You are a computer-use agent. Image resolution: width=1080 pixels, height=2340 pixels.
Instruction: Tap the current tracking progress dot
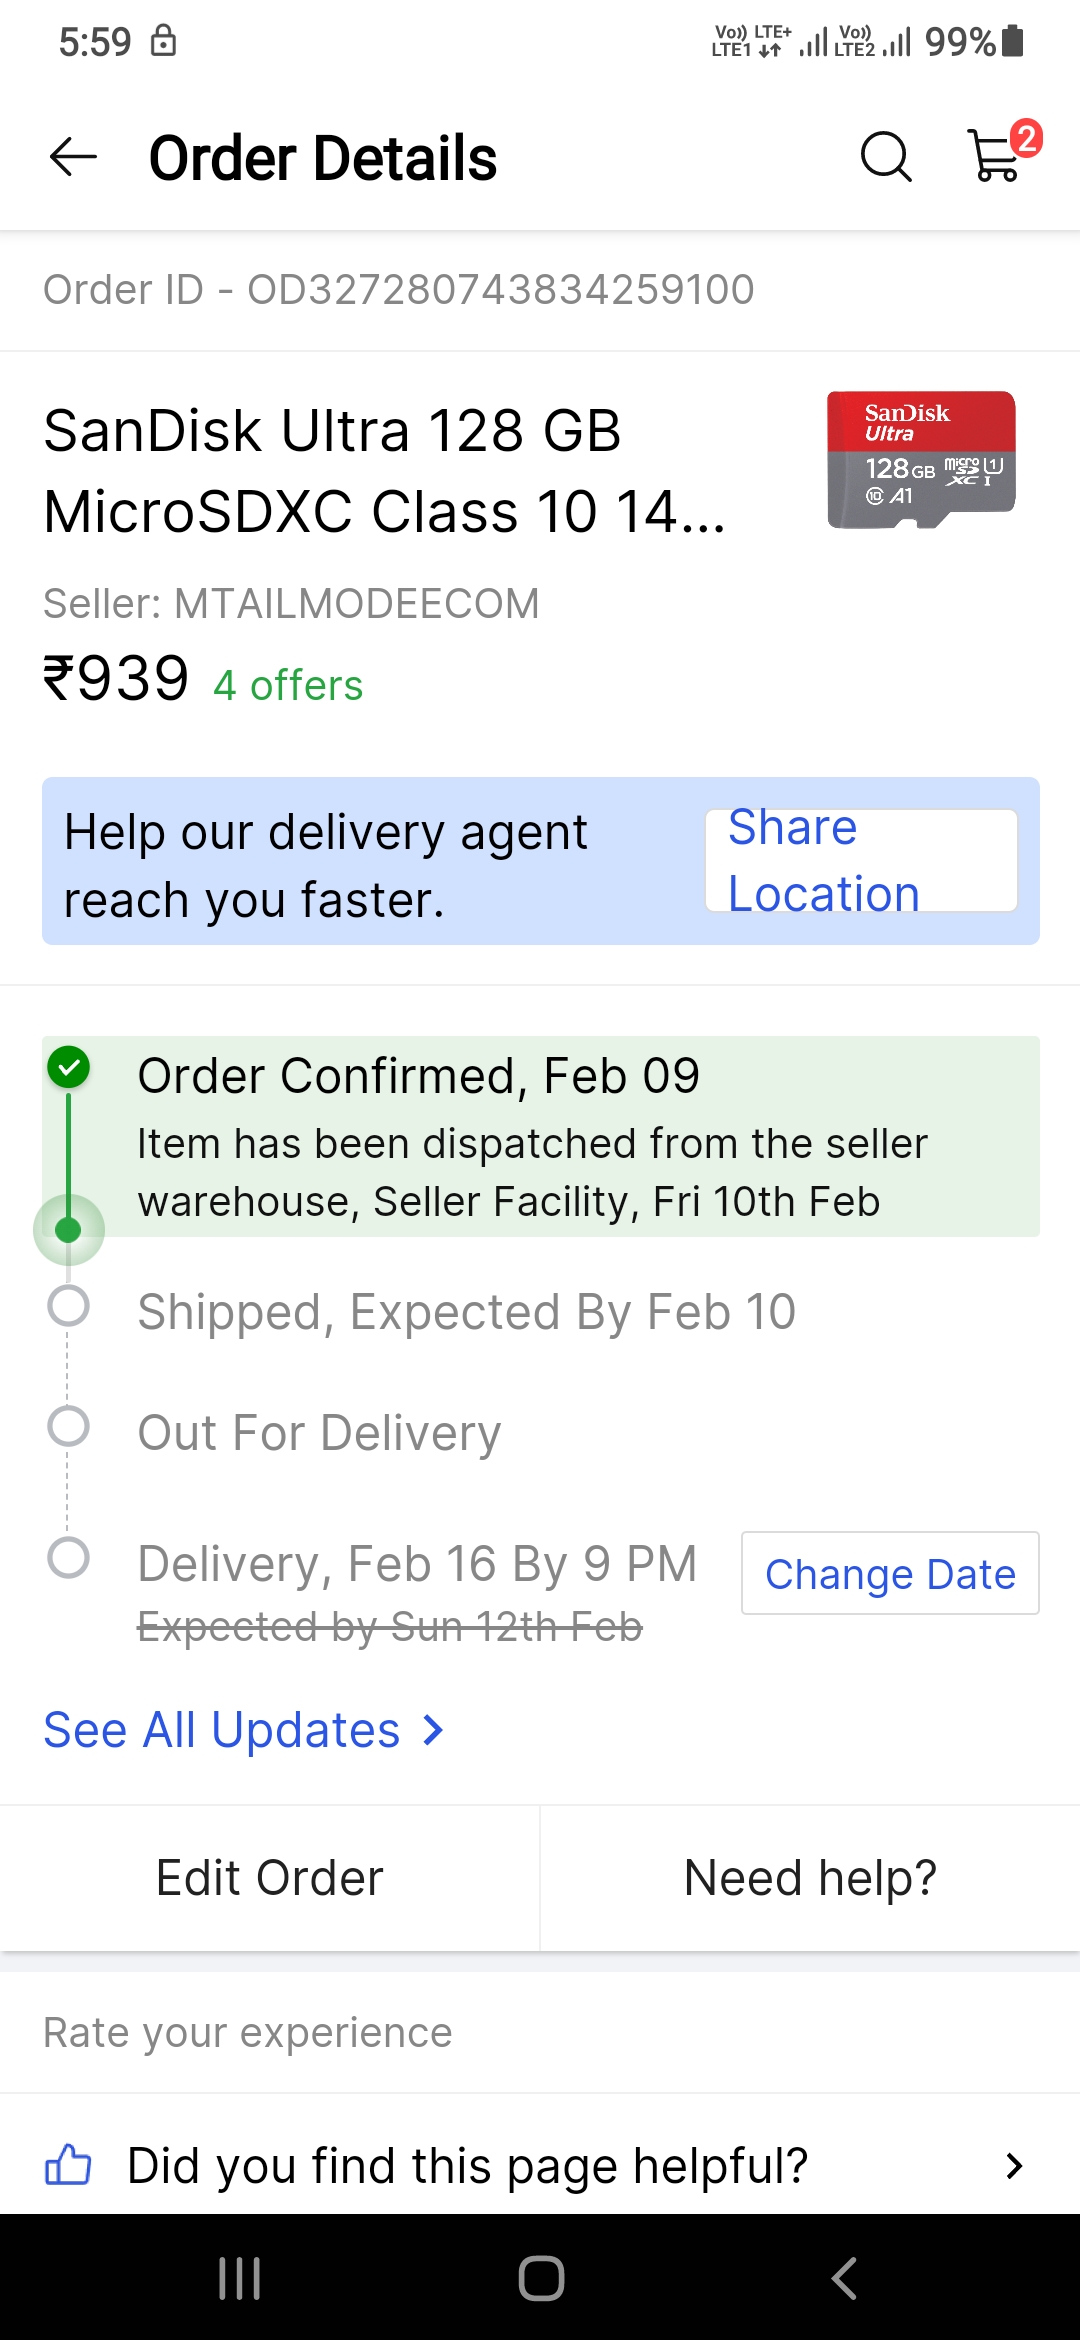coord(69,1230)
